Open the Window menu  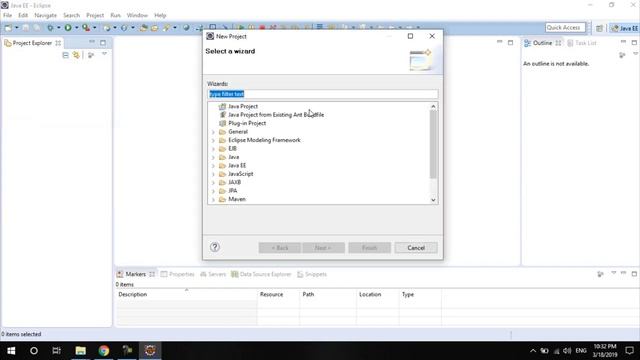click(x=137, y=15)
